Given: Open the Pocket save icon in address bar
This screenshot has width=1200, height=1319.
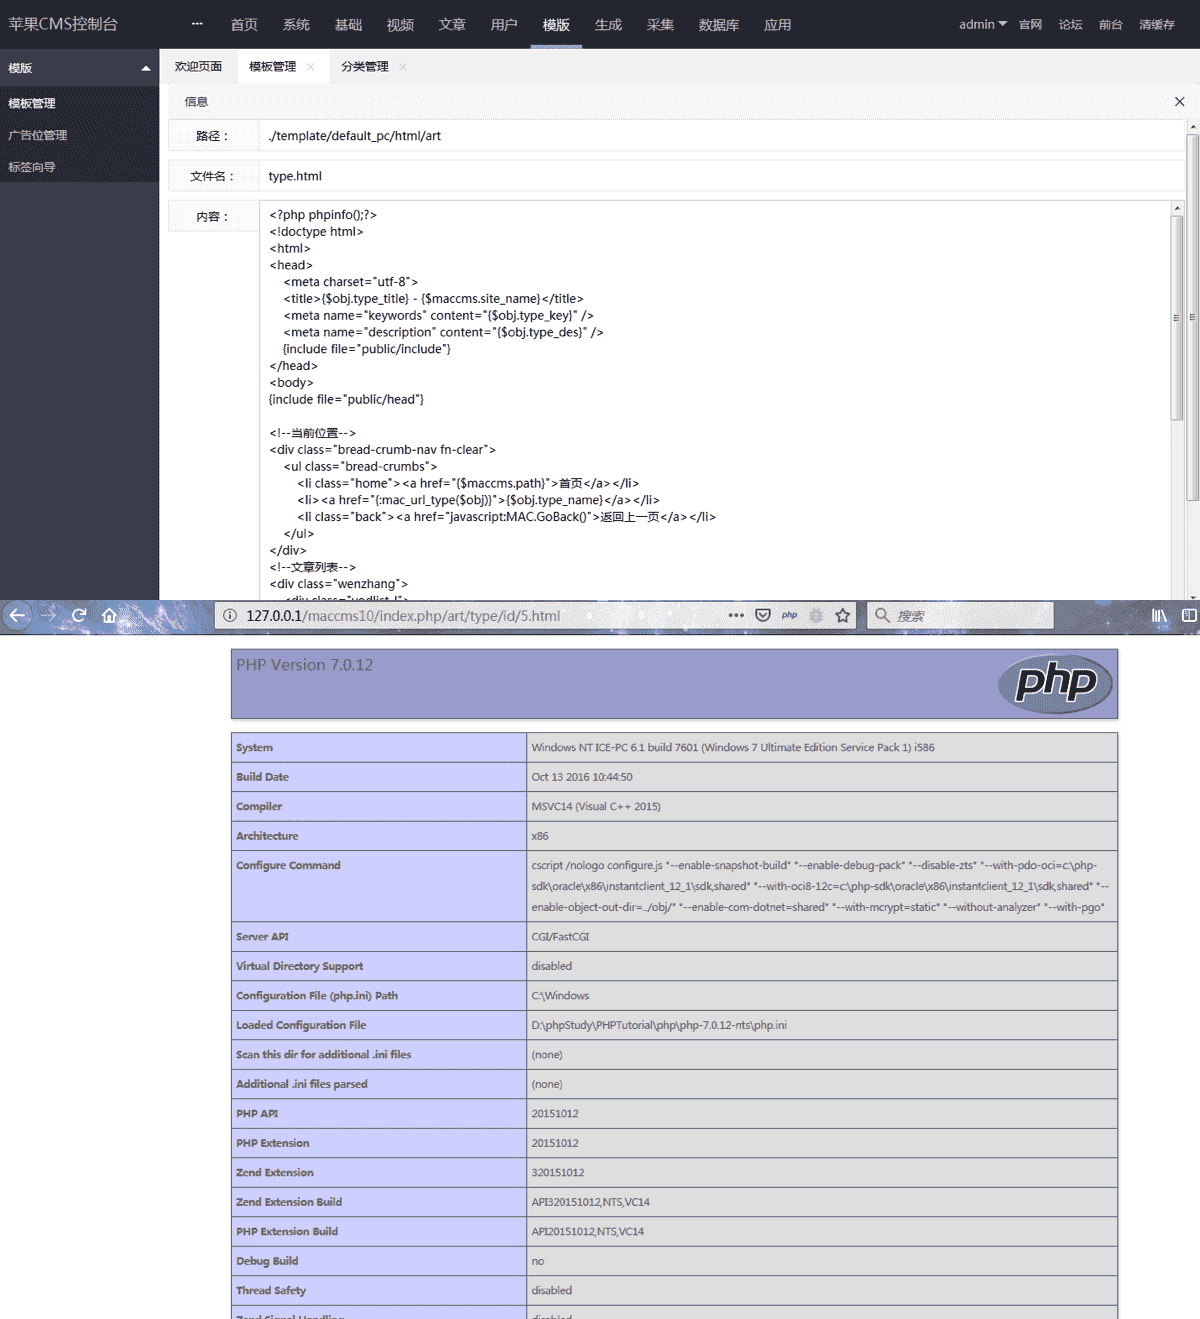Looking at the screenshot, I should (x=763, y=616).
